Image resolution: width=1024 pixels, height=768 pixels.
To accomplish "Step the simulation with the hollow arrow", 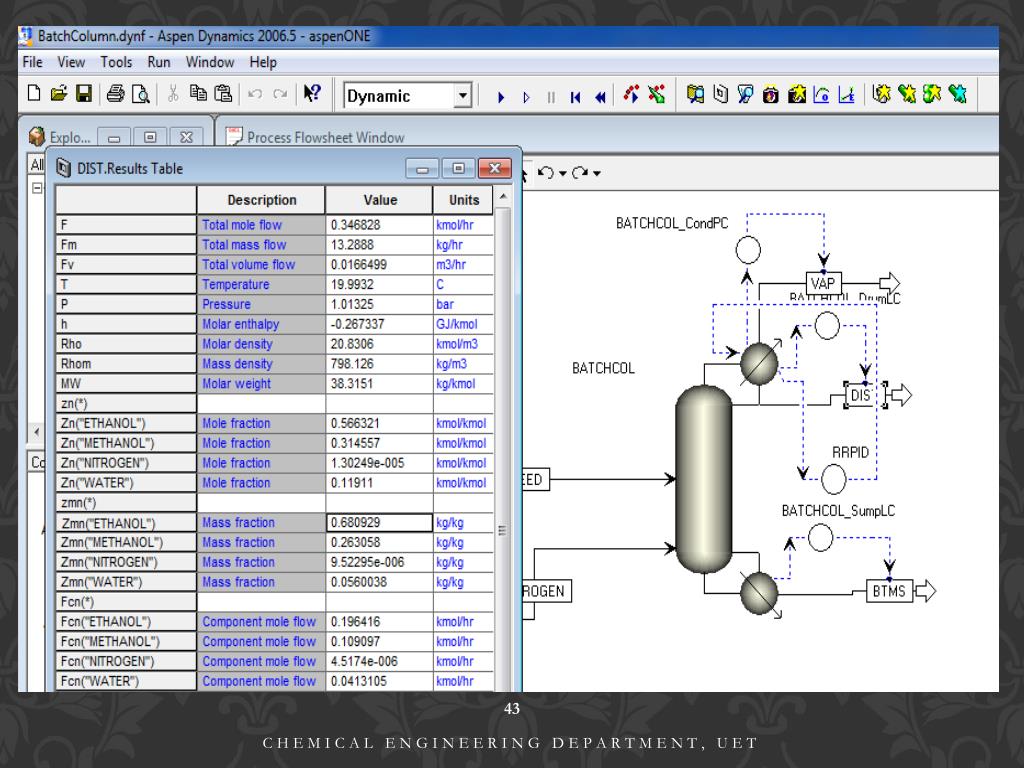I will click(526, 97).
